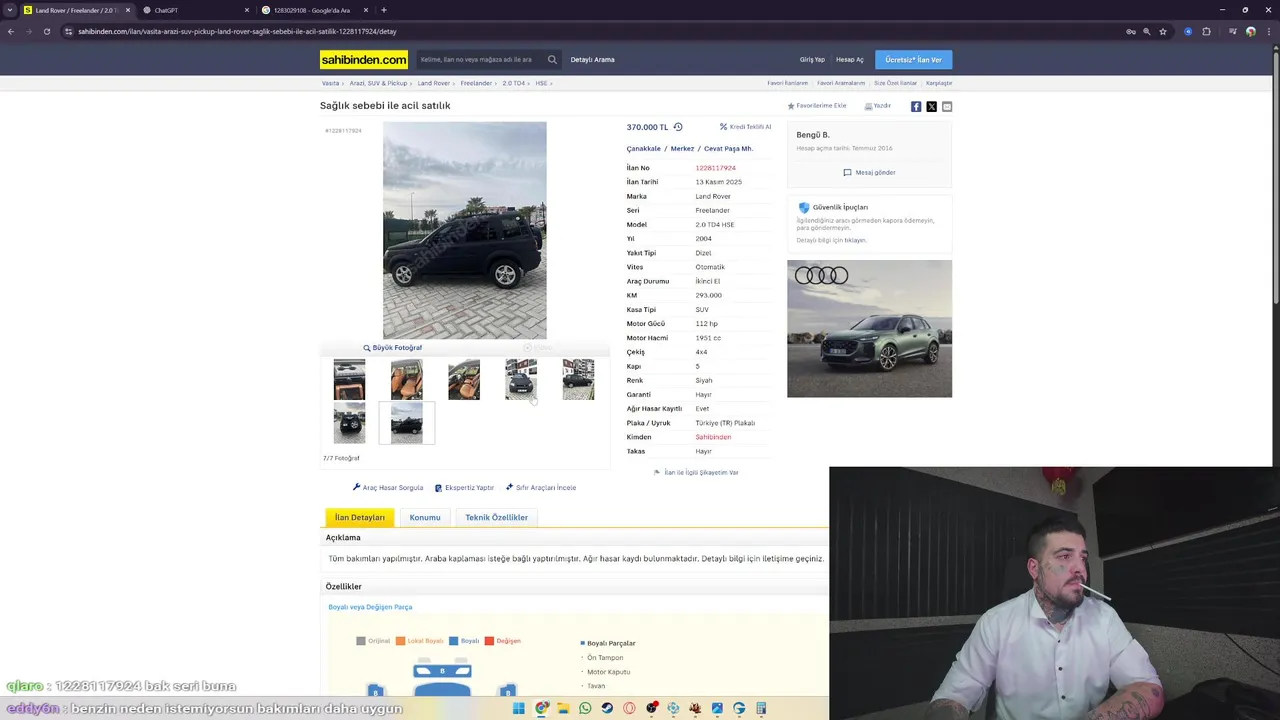Select first car photo thumbnail

pyautogui.click(x=349, y=380)
